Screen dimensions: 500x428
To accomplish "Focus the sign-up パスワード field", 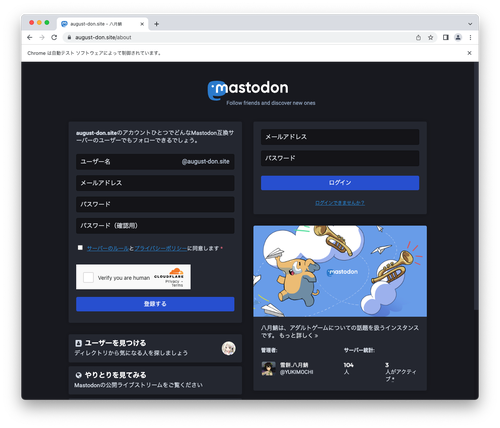I will pyautogui.click(x=155, y=204).
